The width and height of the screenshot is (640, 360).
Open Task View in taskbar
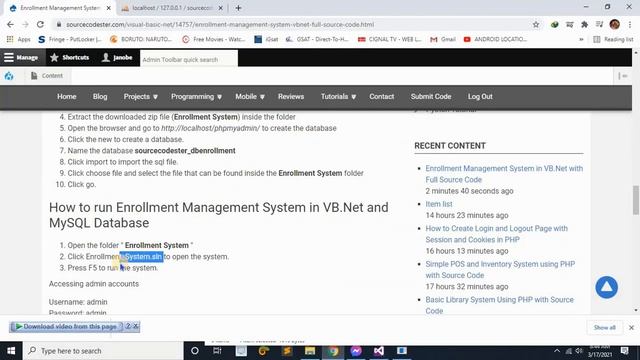click(217, 351)
